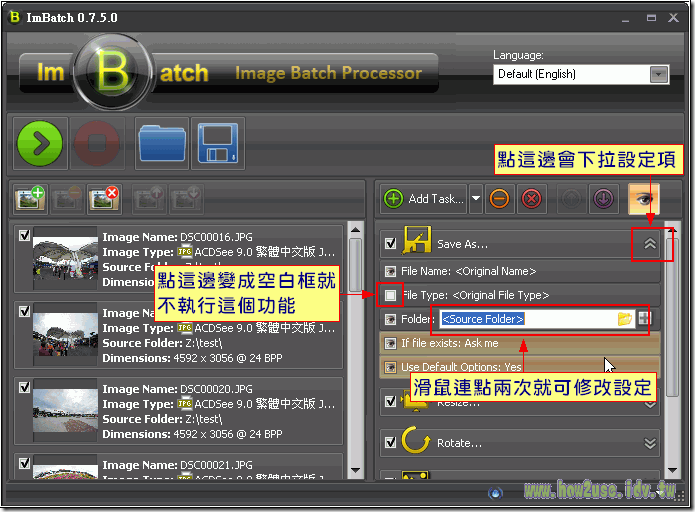The image size is (695, 512).
Task: Collapse the Save As task settings
Action: [650, 243]
